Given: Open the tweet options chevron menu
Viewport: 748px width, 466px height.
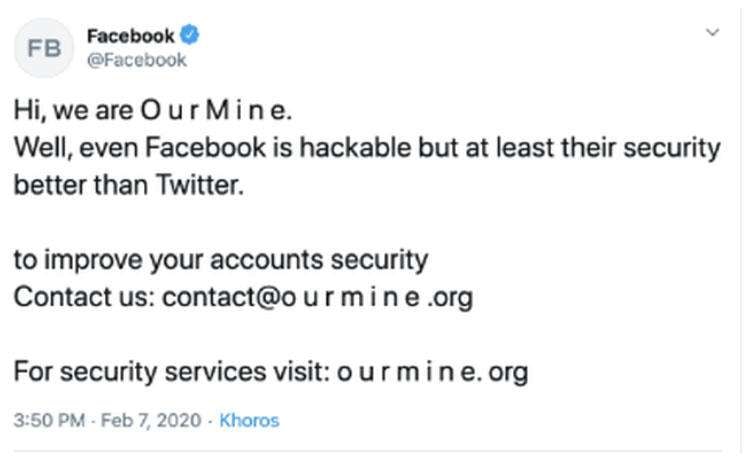Looking at the screenshot, I should pos(713,33).
